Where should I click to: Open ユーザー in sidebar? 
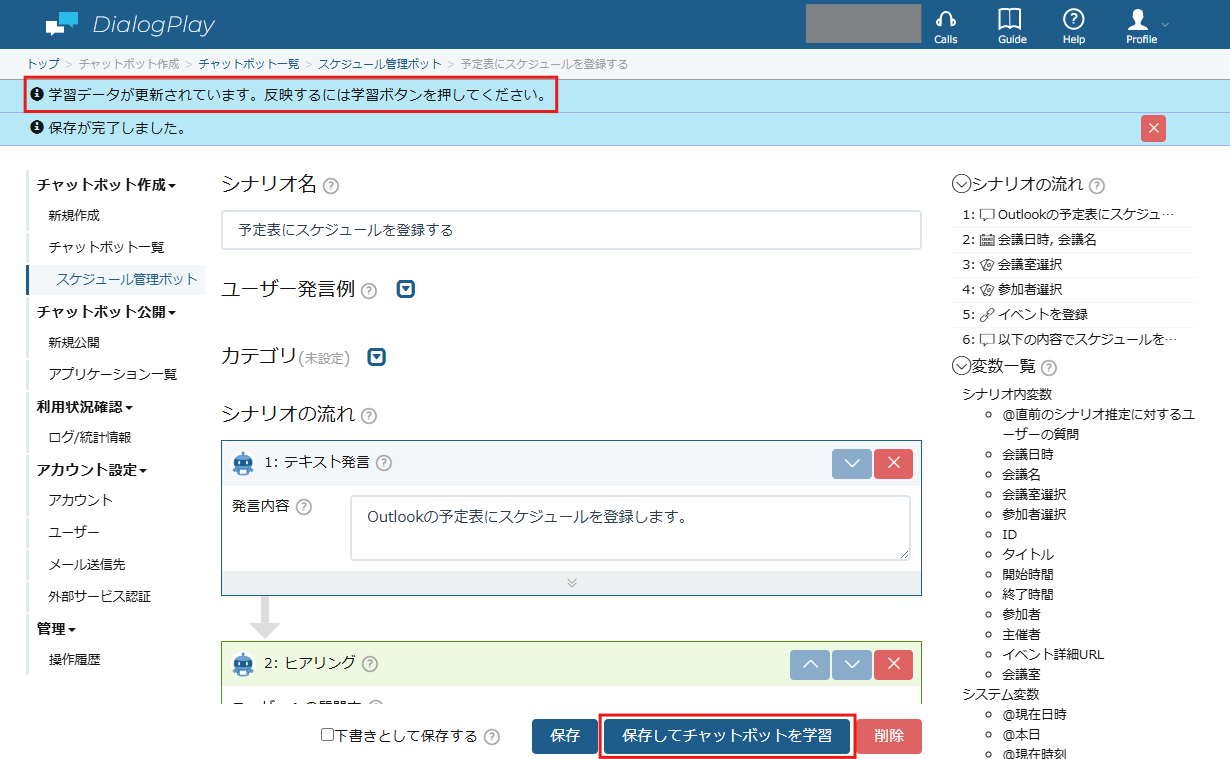tap(74, 532)
